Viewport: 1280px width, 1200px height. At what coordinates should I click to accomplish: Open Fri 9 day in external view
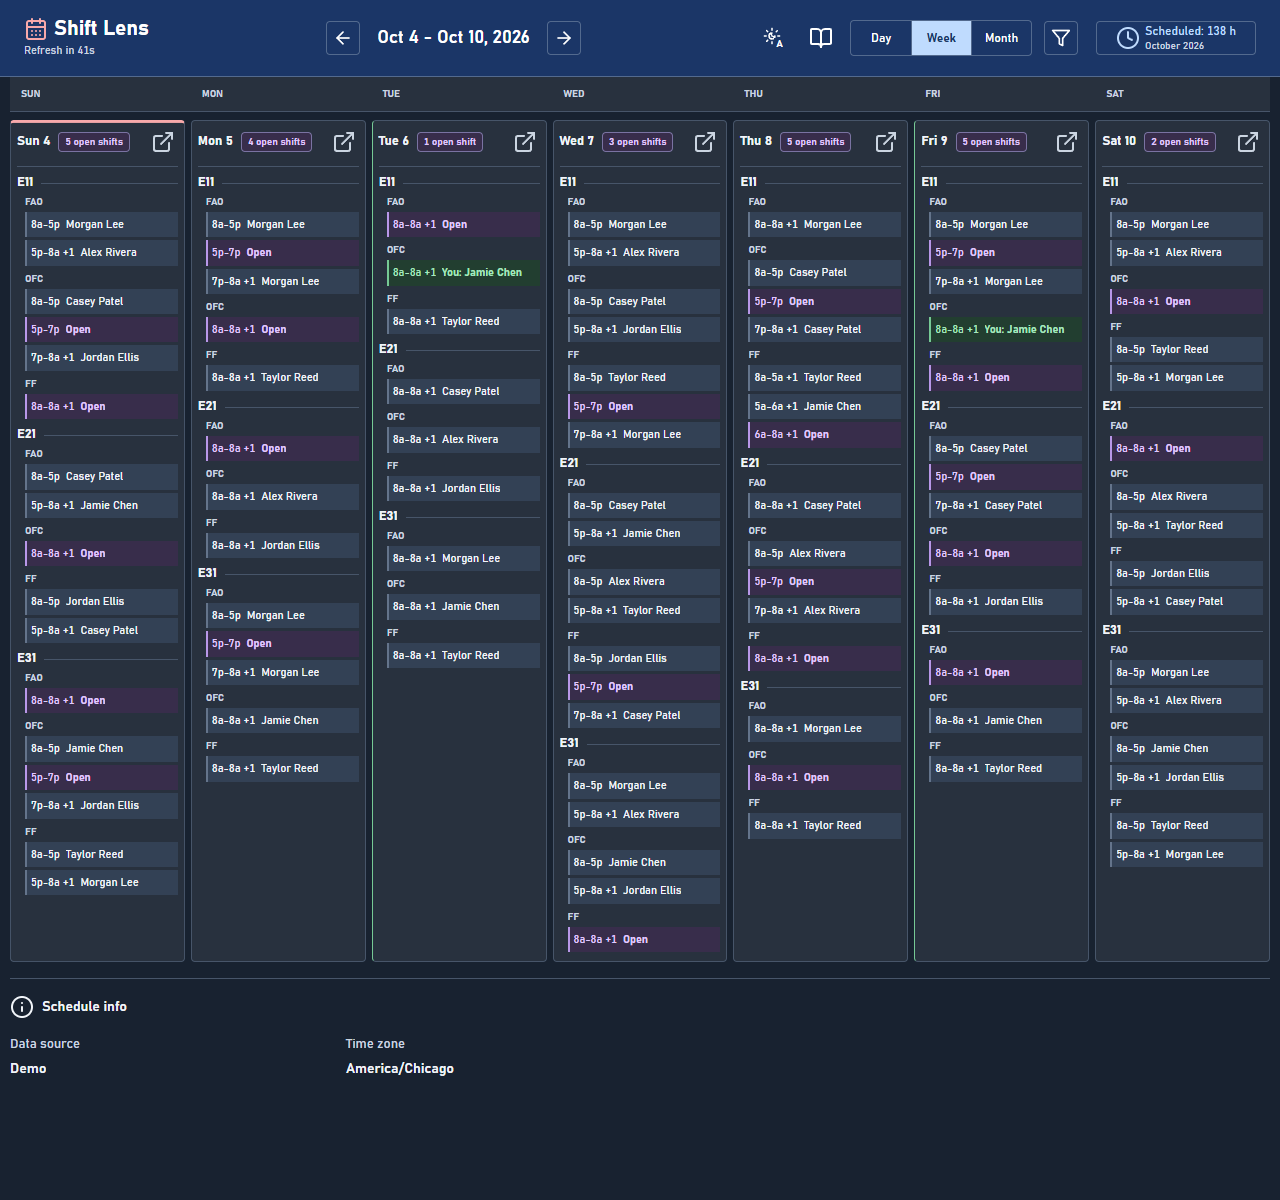1067,142
